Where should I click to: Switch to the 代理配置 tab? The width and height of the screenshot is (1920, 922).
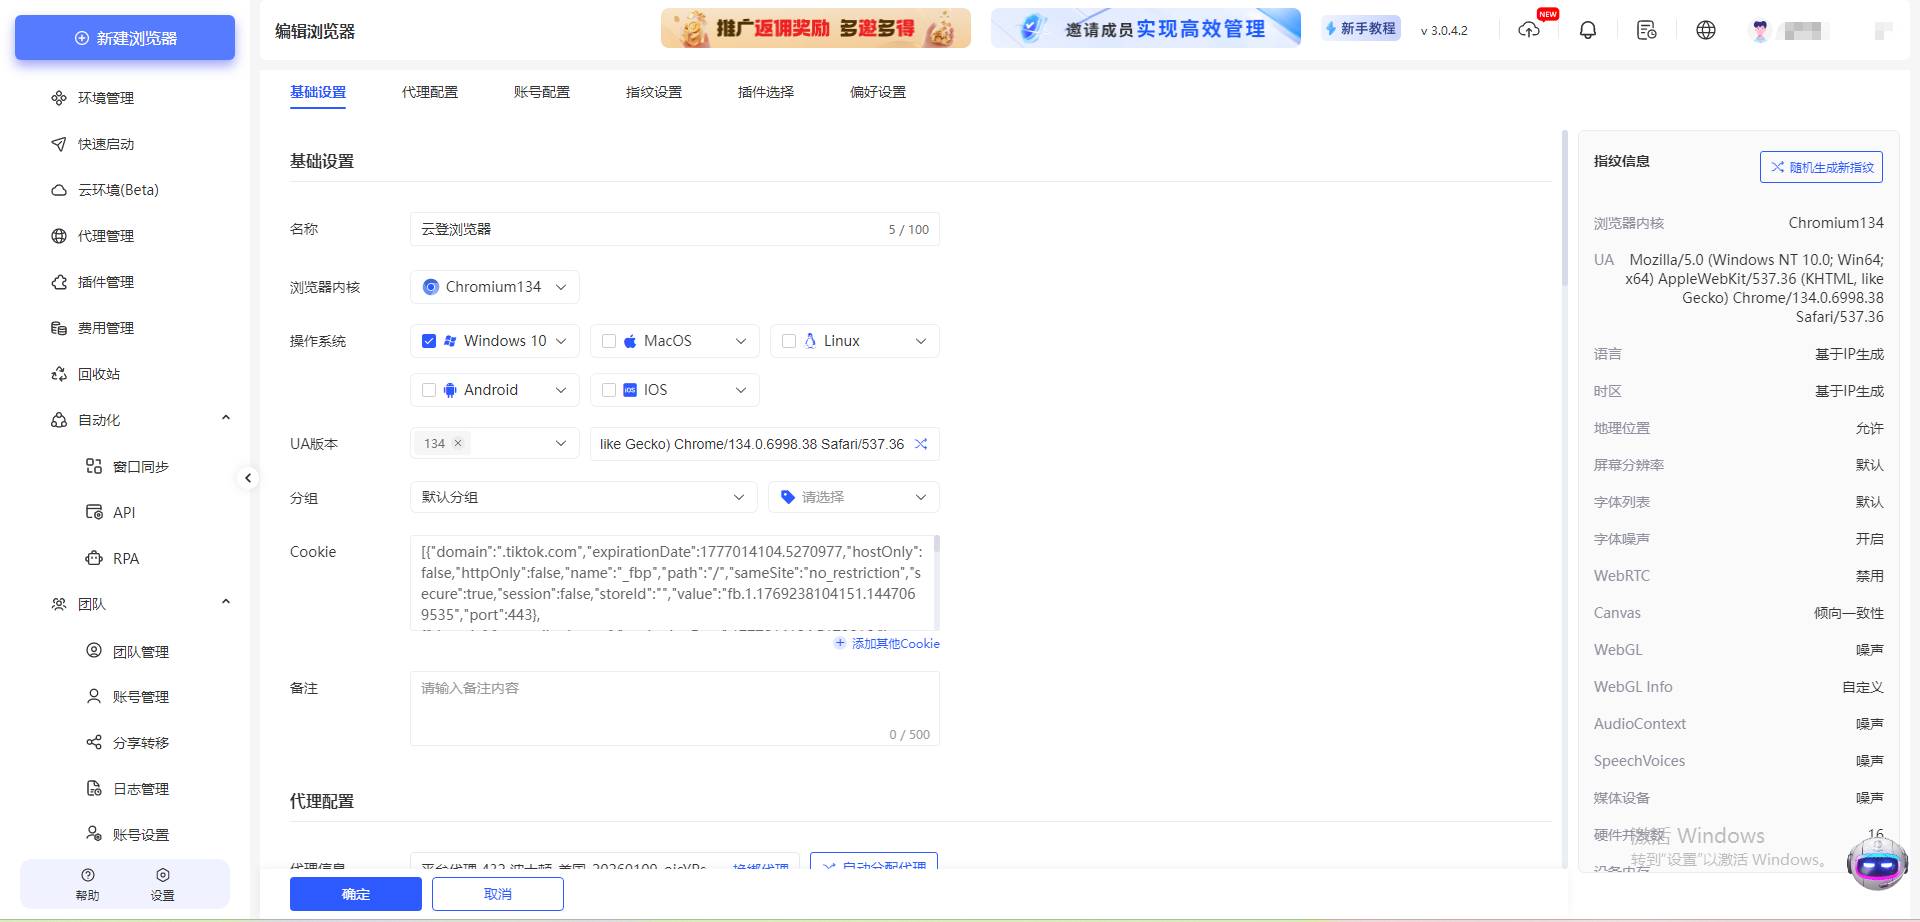[430, 91]
